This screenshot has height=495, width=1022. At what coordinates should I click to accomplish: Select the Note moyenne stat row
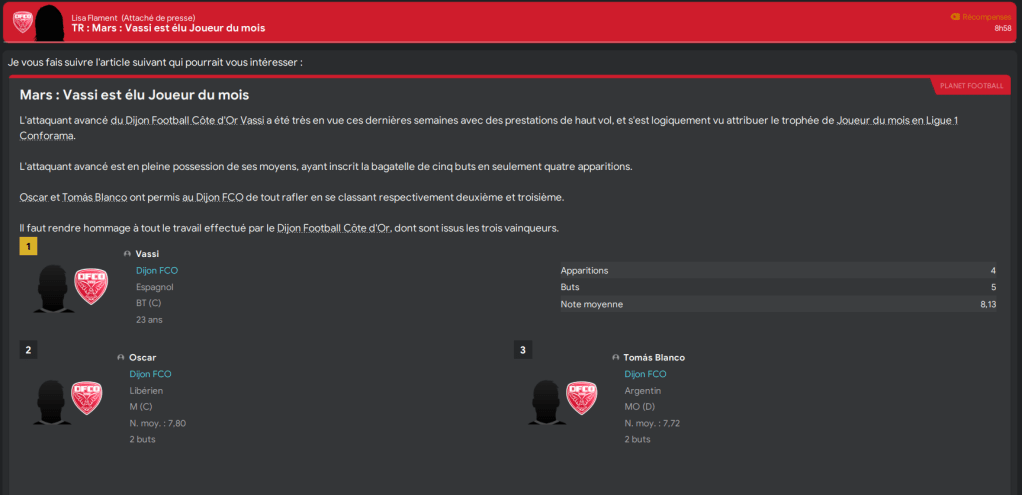point(778,304)
